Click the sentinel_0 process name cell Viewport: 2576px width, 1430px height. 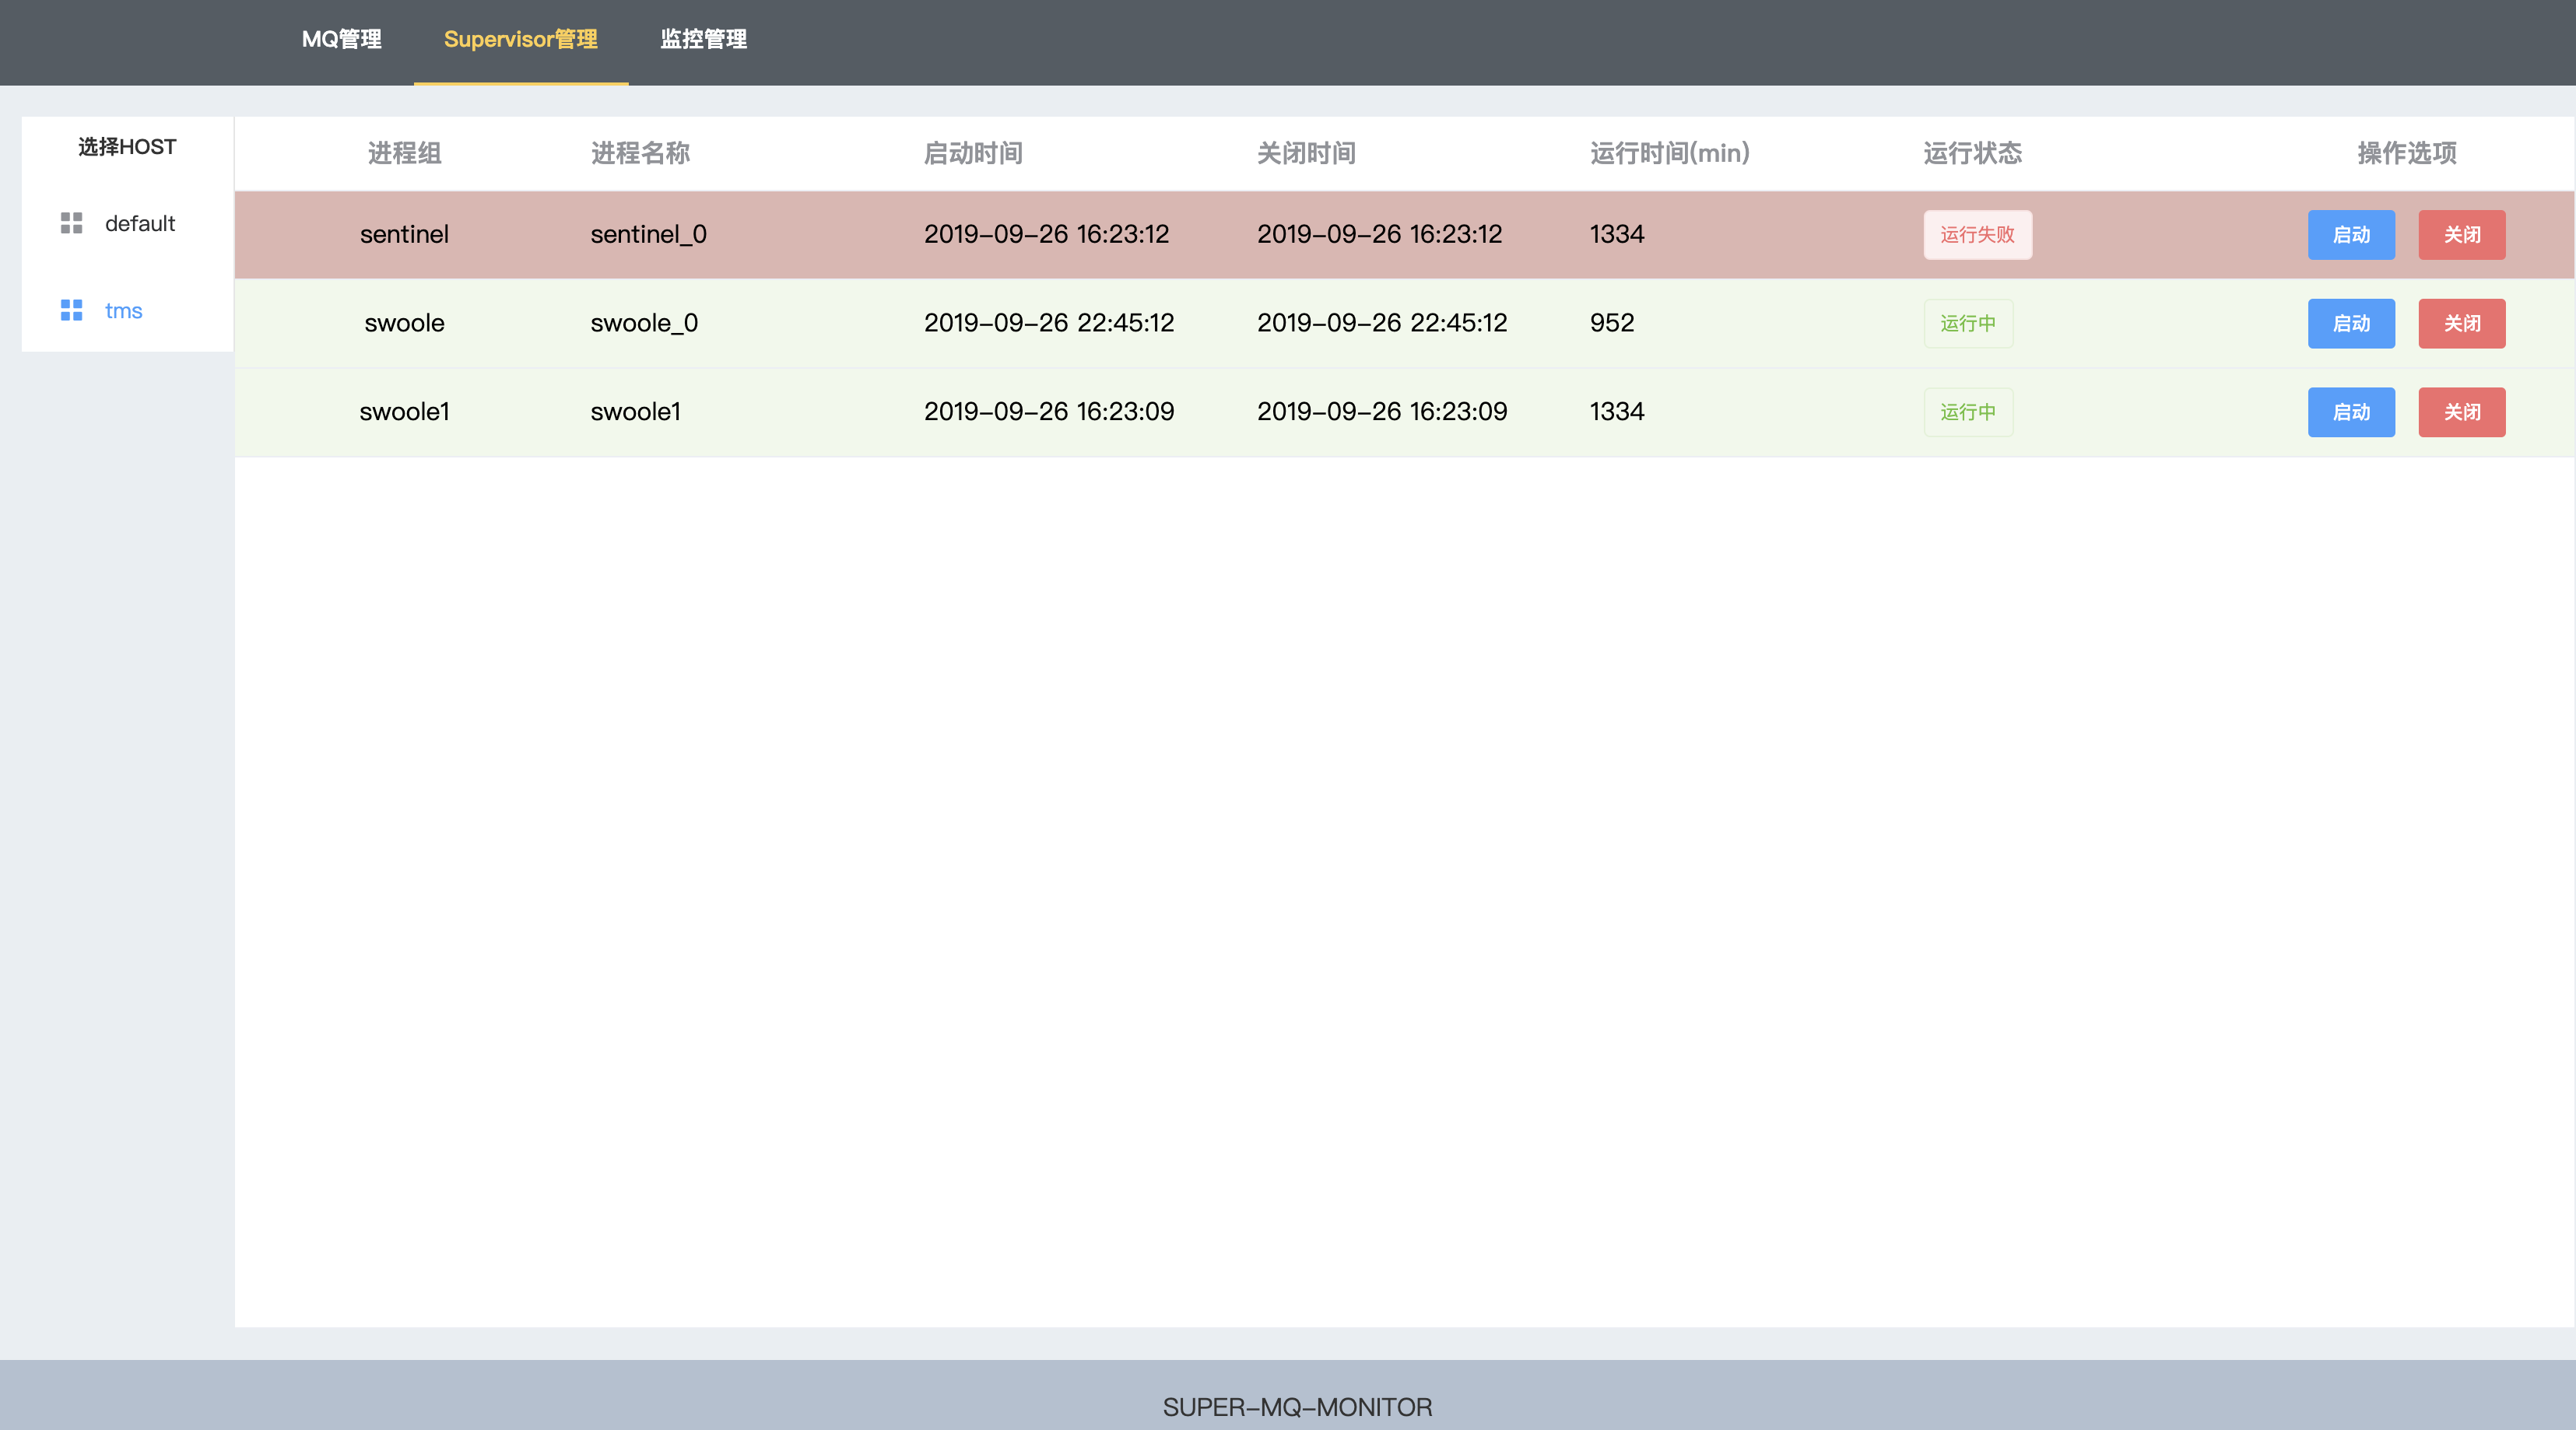(x=648, y=234)
